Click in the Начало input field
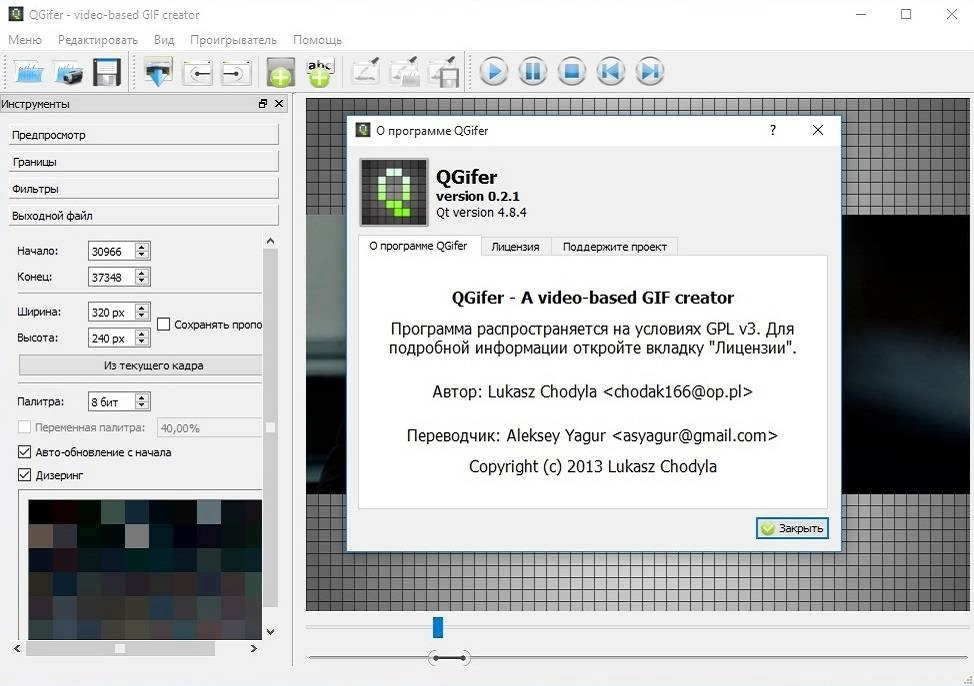Image resolution: width=974 pixels, height=686 pixels. coord(112,251)
